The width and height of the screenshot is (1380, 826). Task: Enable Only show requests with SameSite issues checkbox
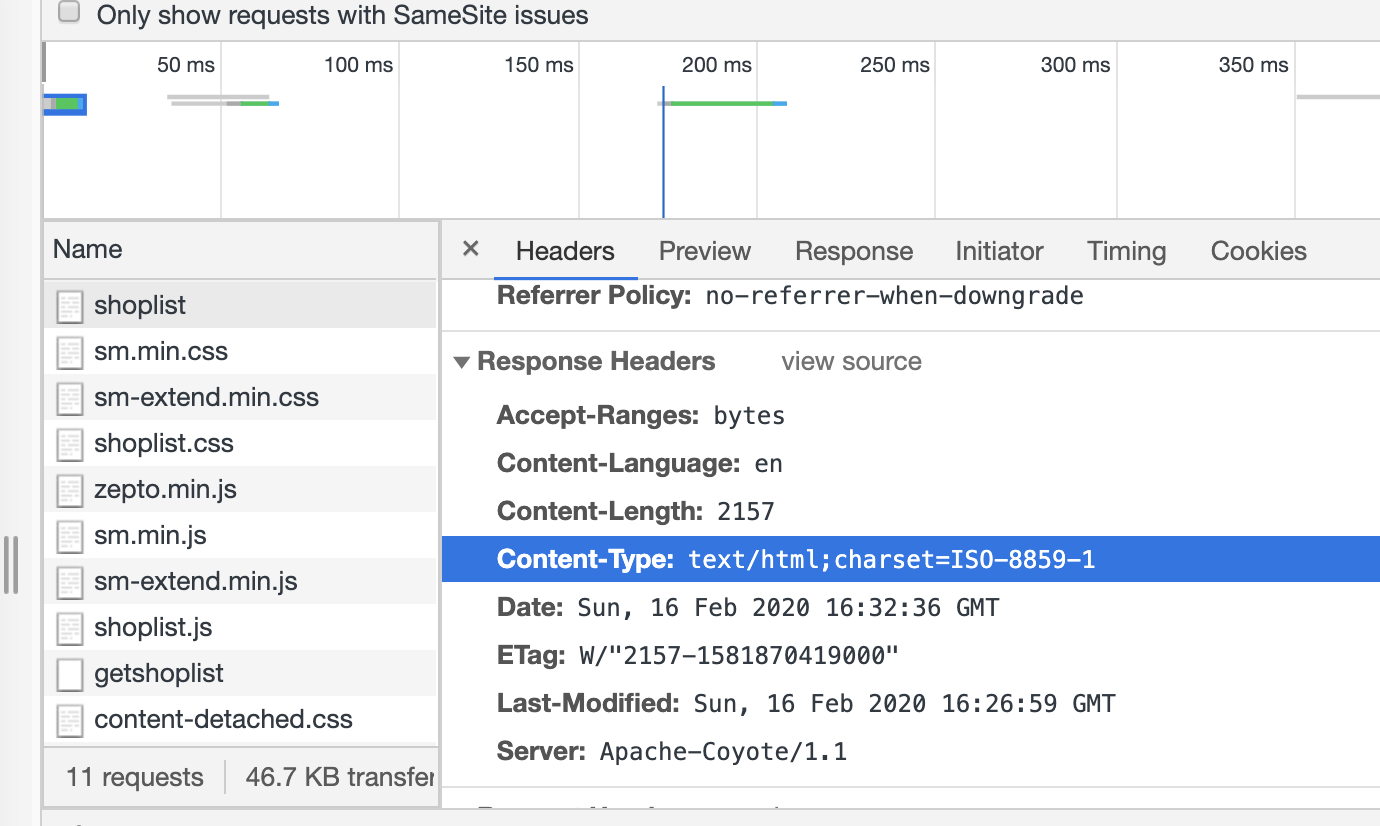click(x=69, y=13)
